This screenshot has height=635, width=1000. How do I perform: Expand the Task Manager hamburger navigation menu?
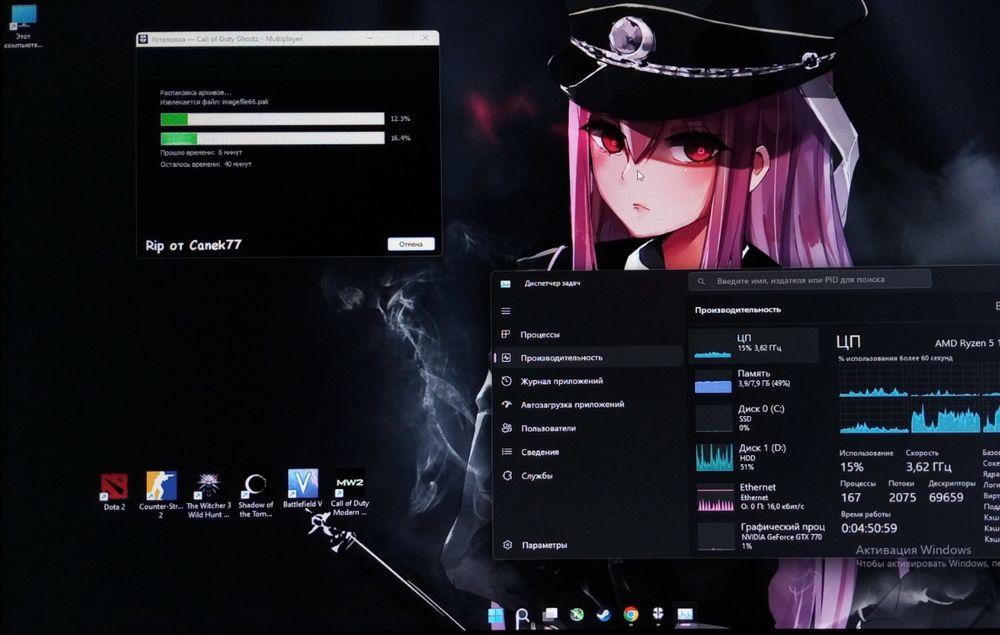(506, 311)
